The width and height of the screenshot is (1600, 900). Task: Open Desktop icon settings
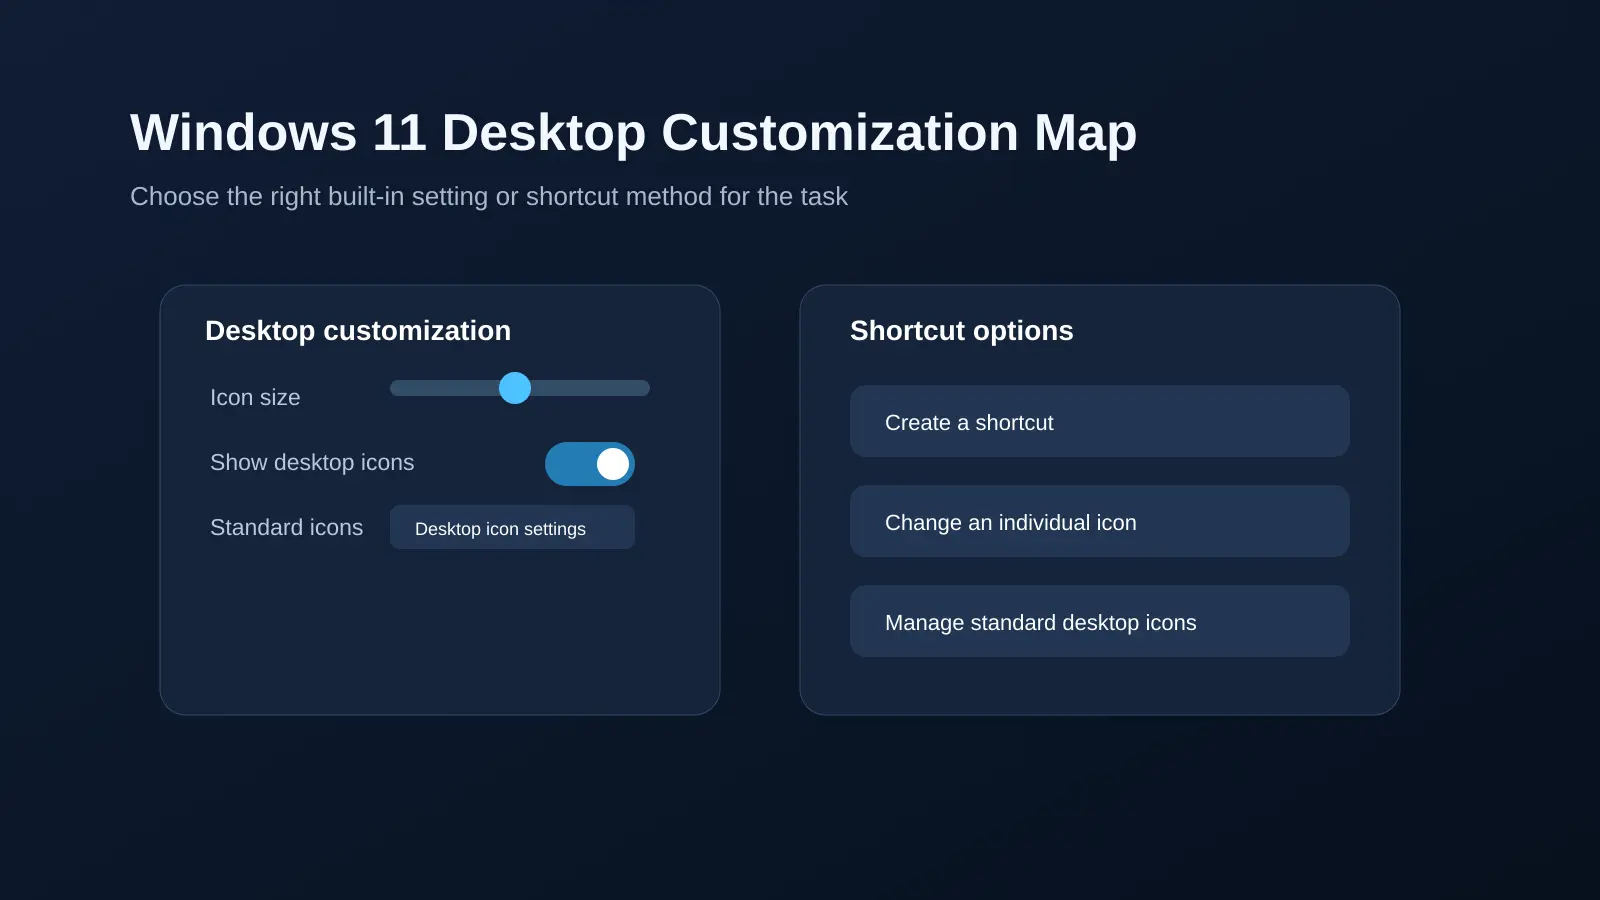512,527
